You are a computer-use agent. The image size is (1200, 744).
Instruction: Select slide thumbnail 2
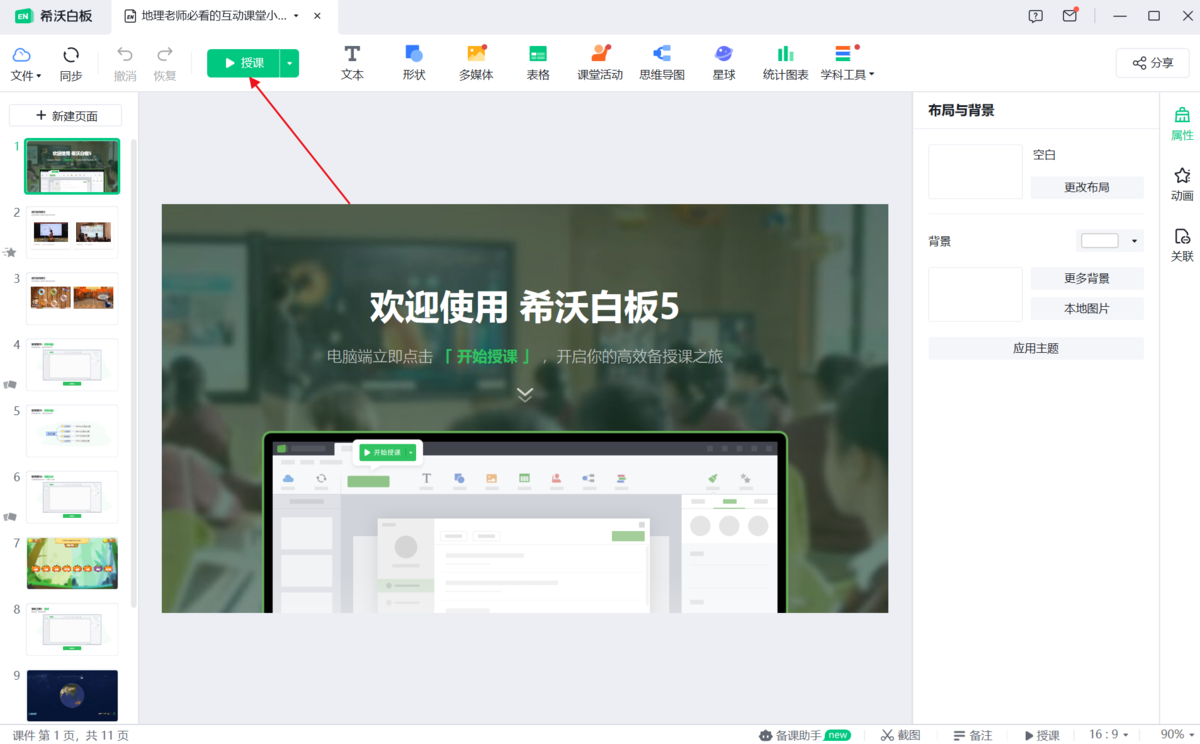(72, 232)
